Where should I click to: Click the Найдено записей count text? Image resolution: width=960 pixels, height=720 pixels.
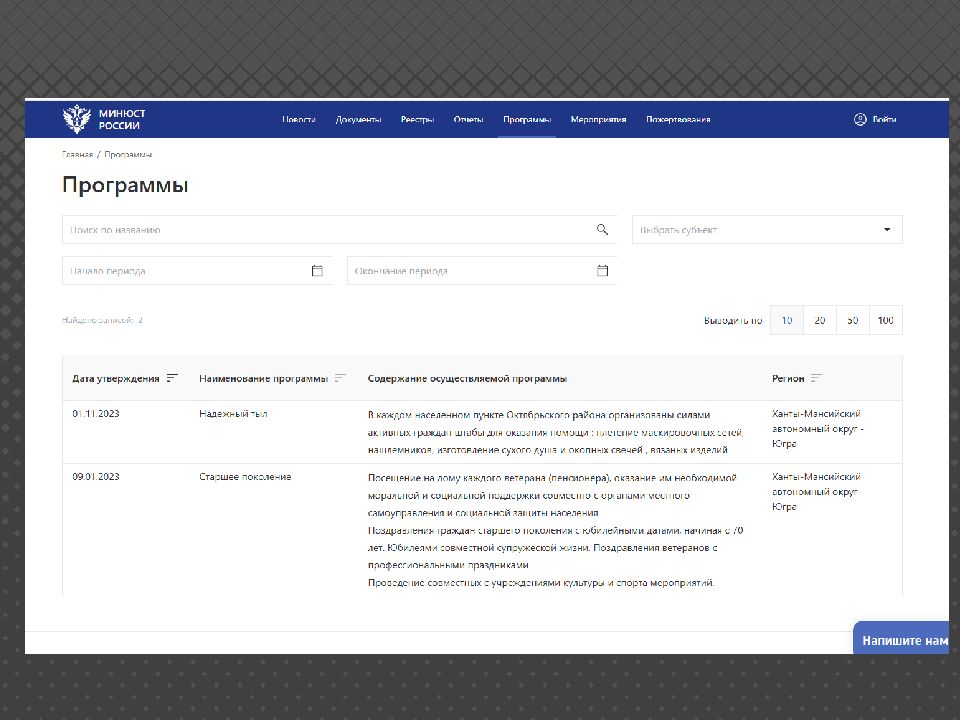coord(102,320)
